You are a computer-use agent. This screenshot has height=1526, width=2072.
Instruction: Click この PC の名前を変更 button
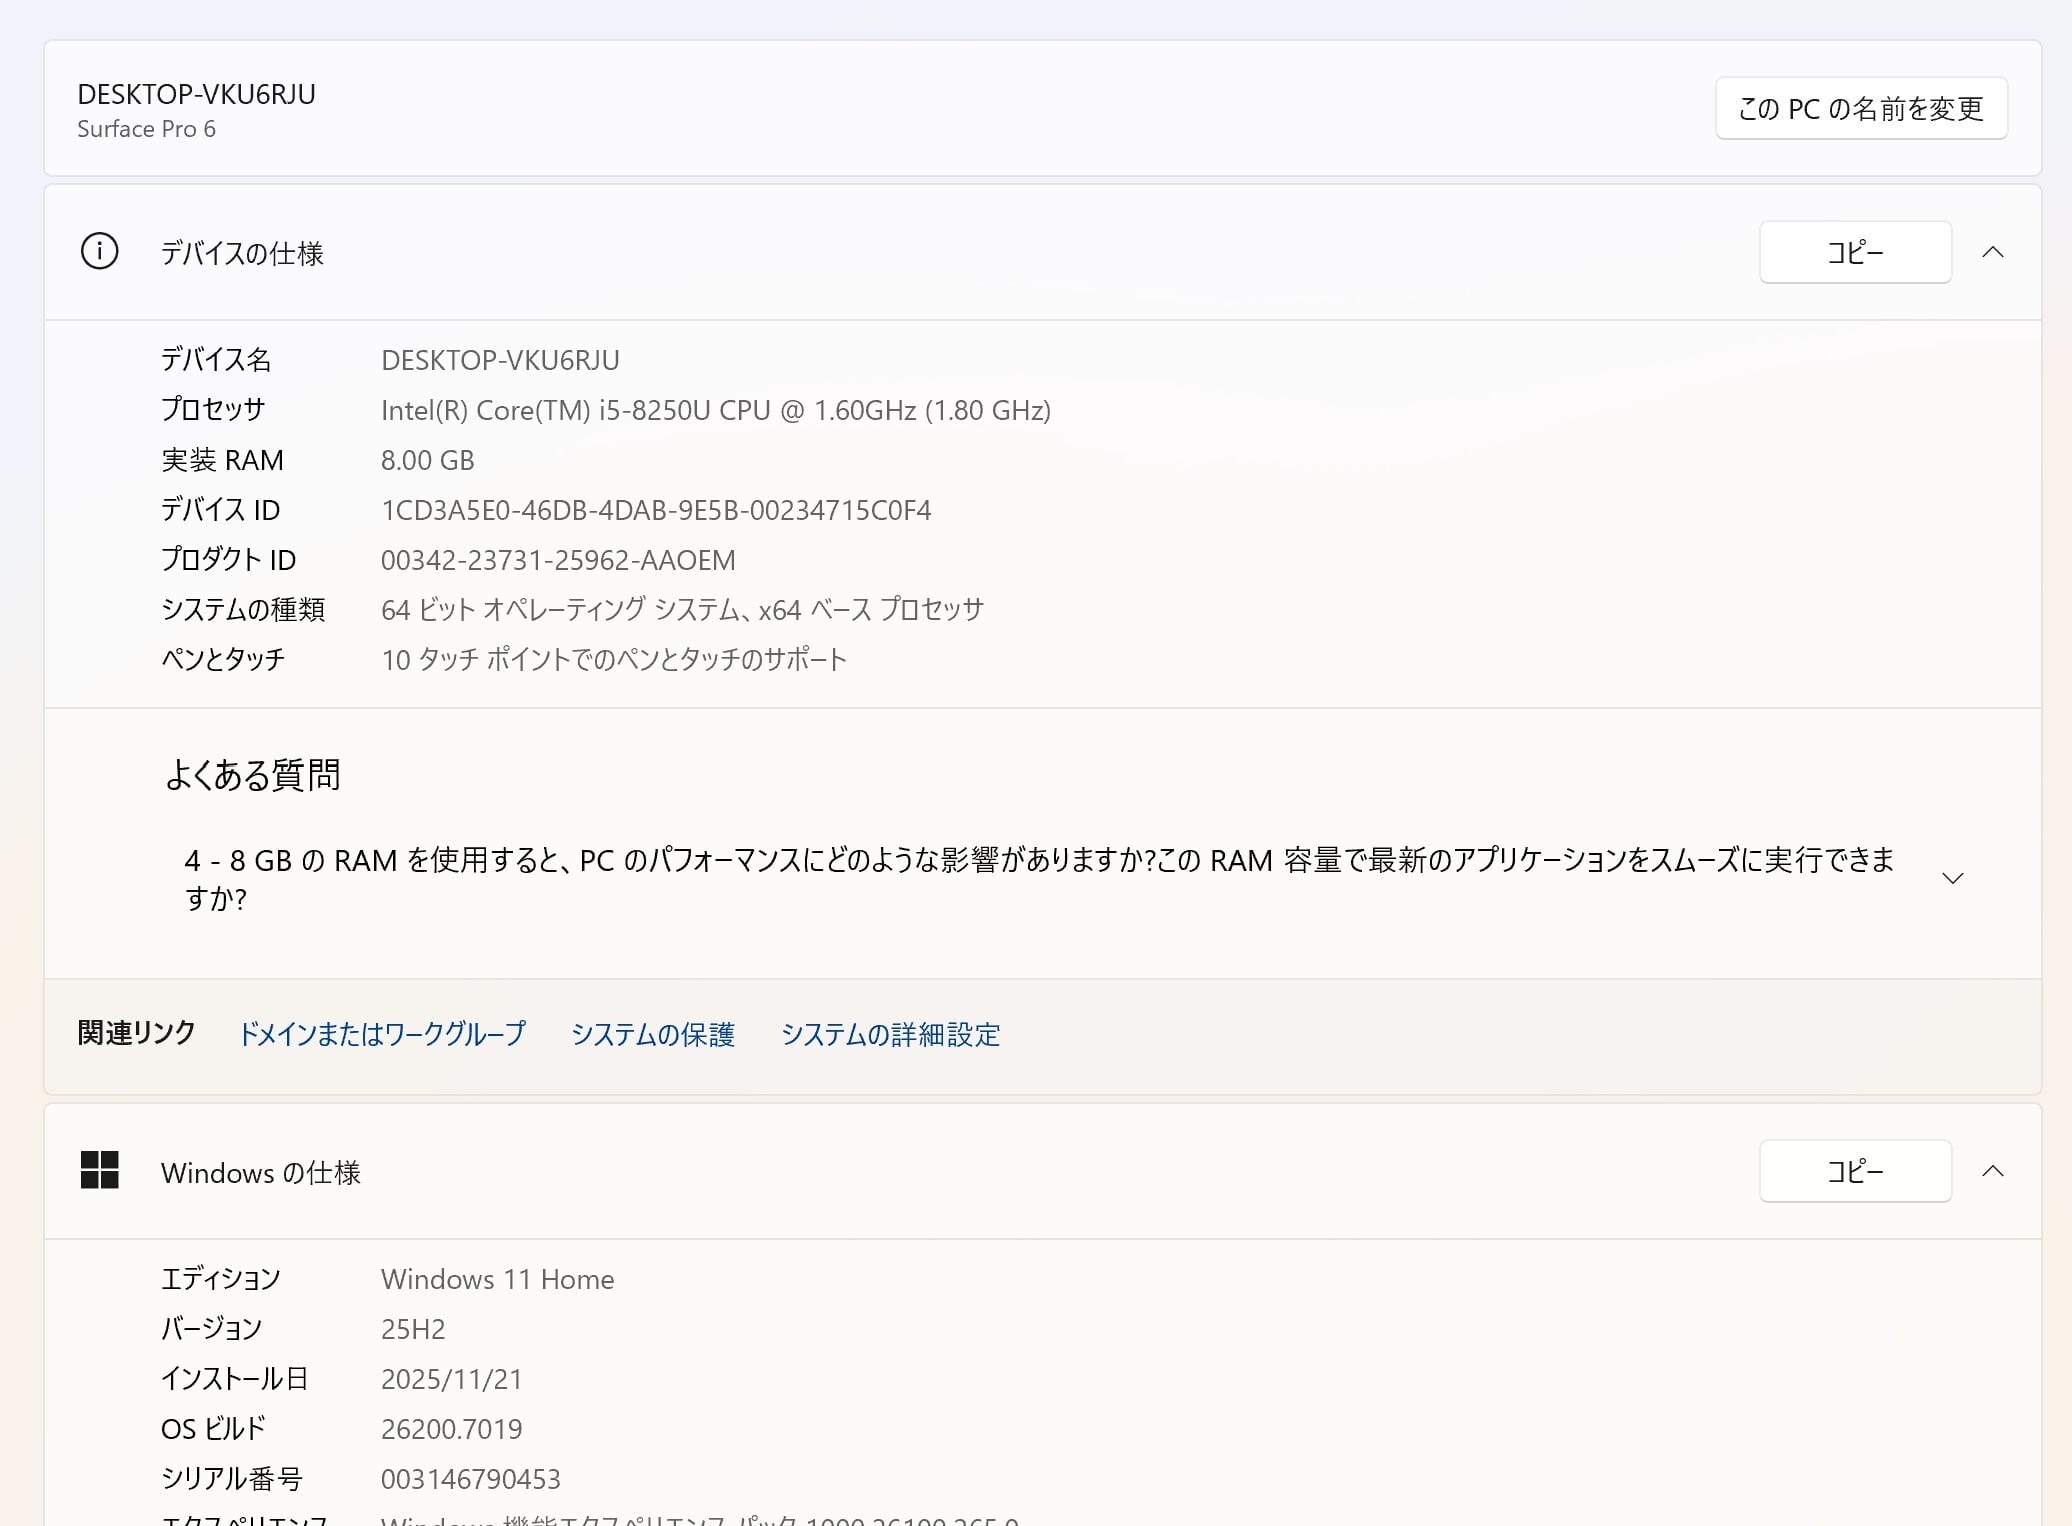tap(1860, 108)
